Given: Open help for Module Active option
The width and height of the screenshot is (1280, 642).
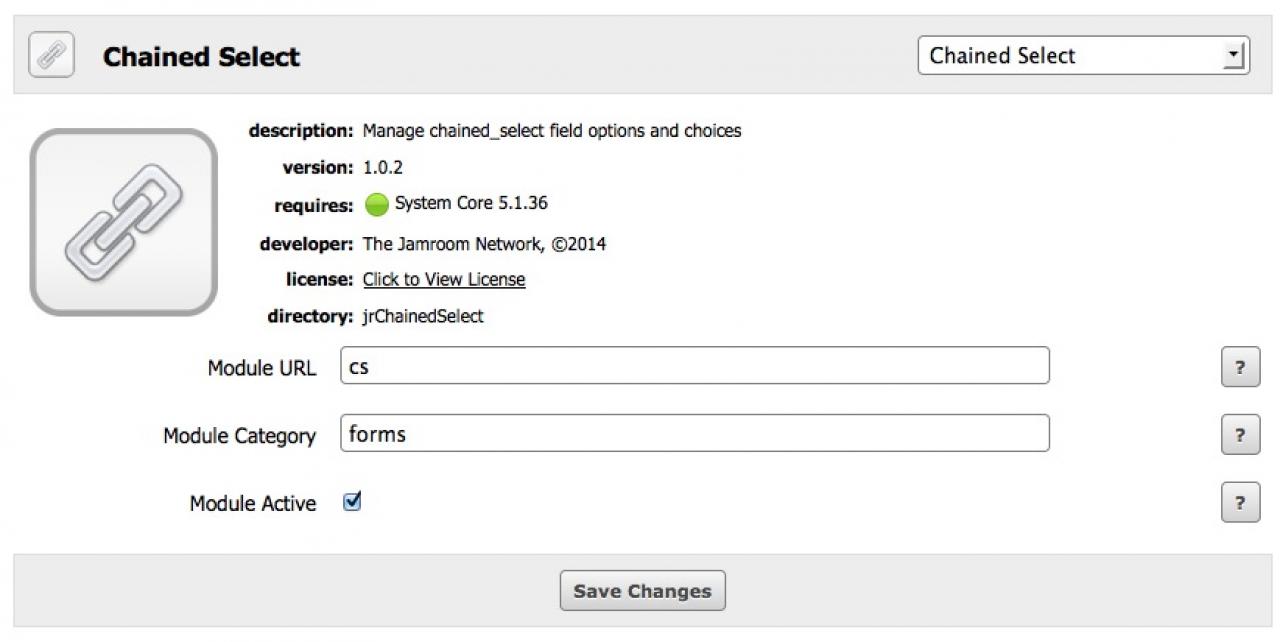Looking at the screenshot, I should click(x=1240, y=503).
